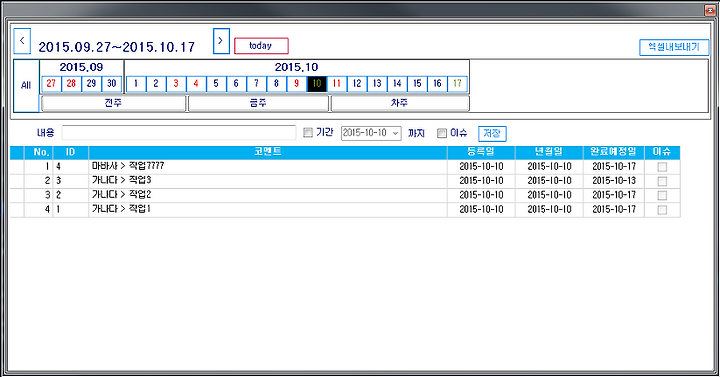Select the All dates button

click(26, 85)
